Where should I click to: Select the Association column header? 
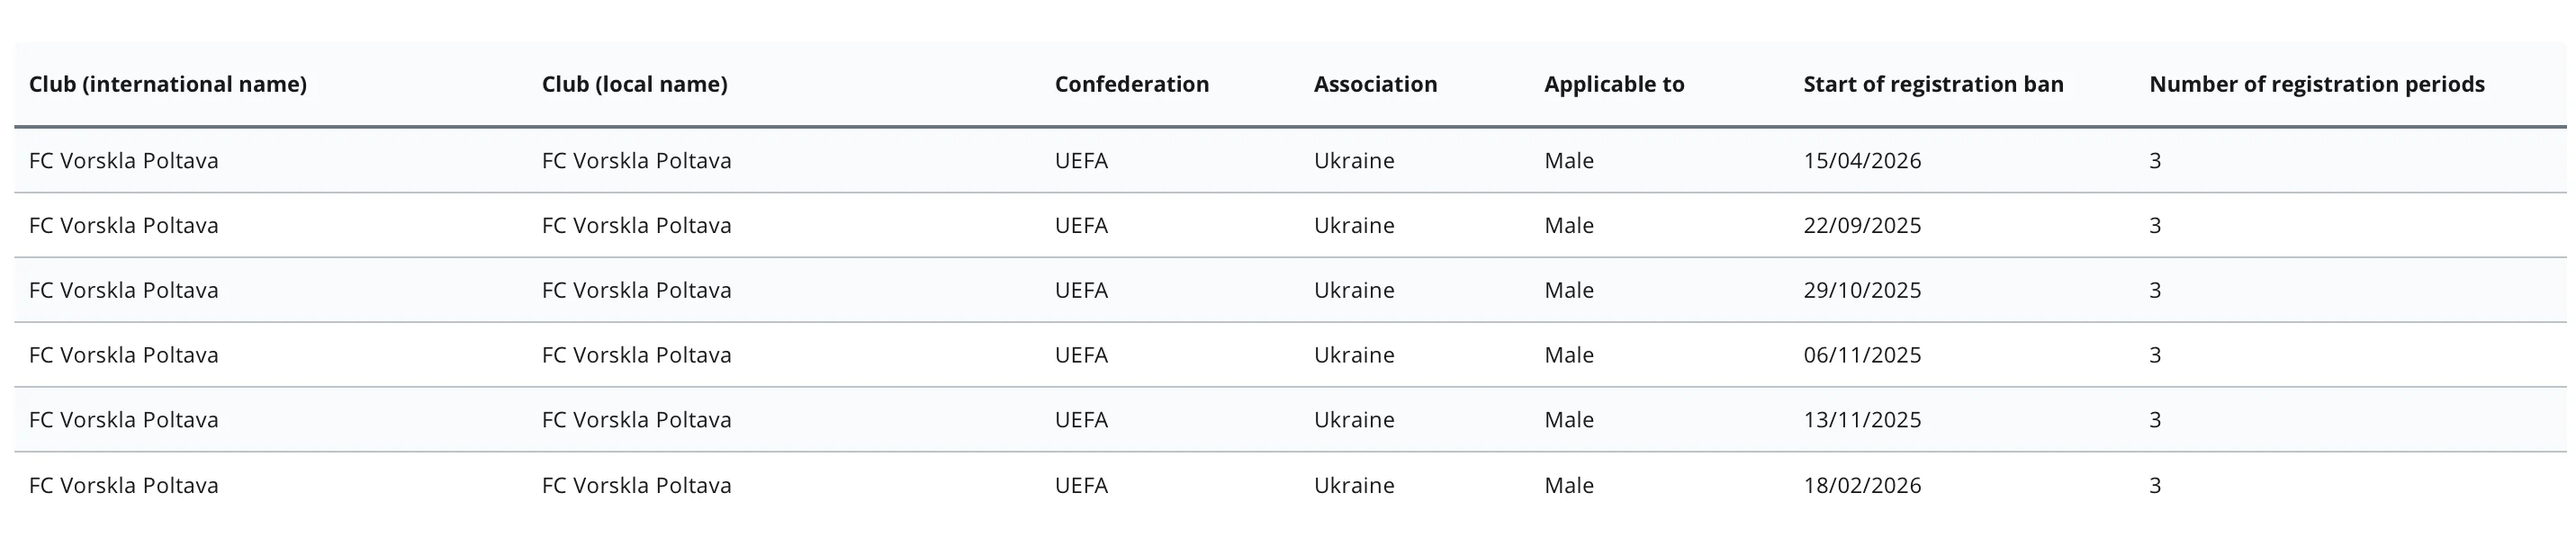pyautogui.click(x=1375, y=85)
